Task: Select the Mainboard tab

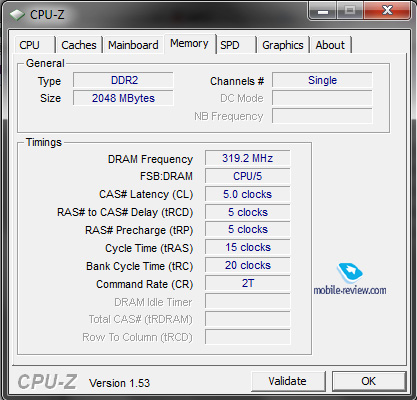Action: pos(133,45)
